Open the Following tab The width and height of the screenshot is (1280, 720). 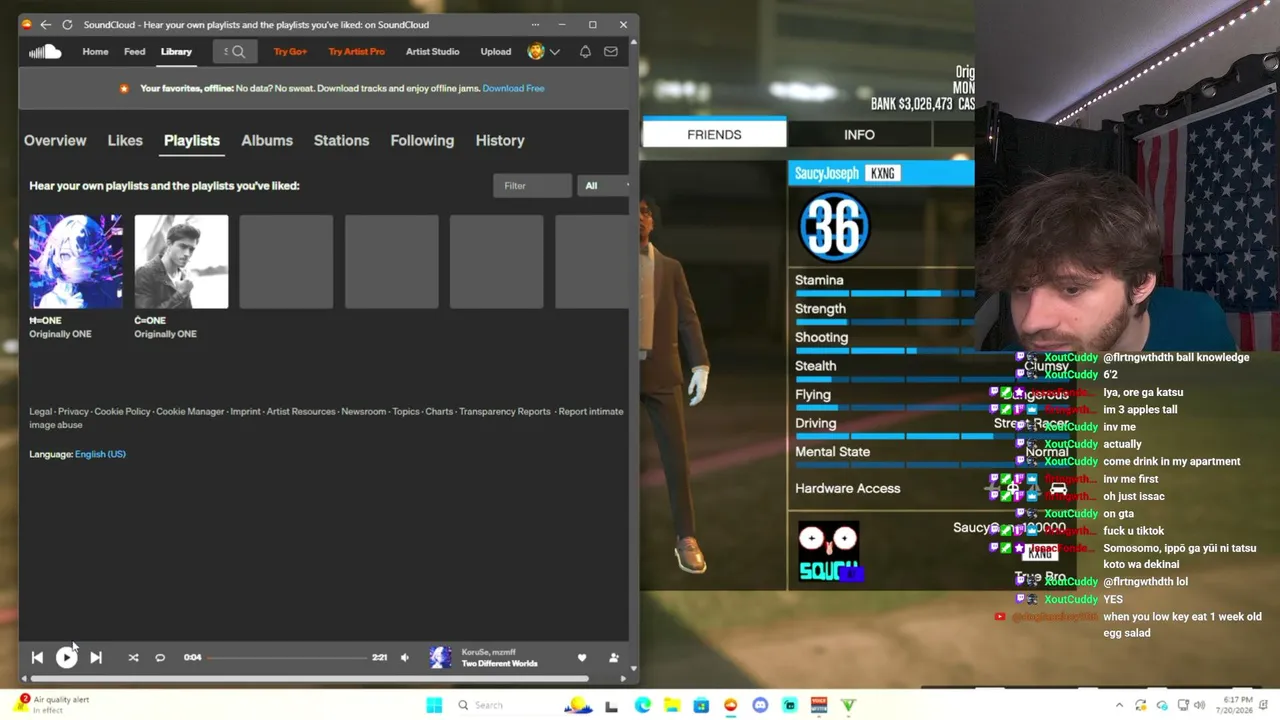click(422, 141)
